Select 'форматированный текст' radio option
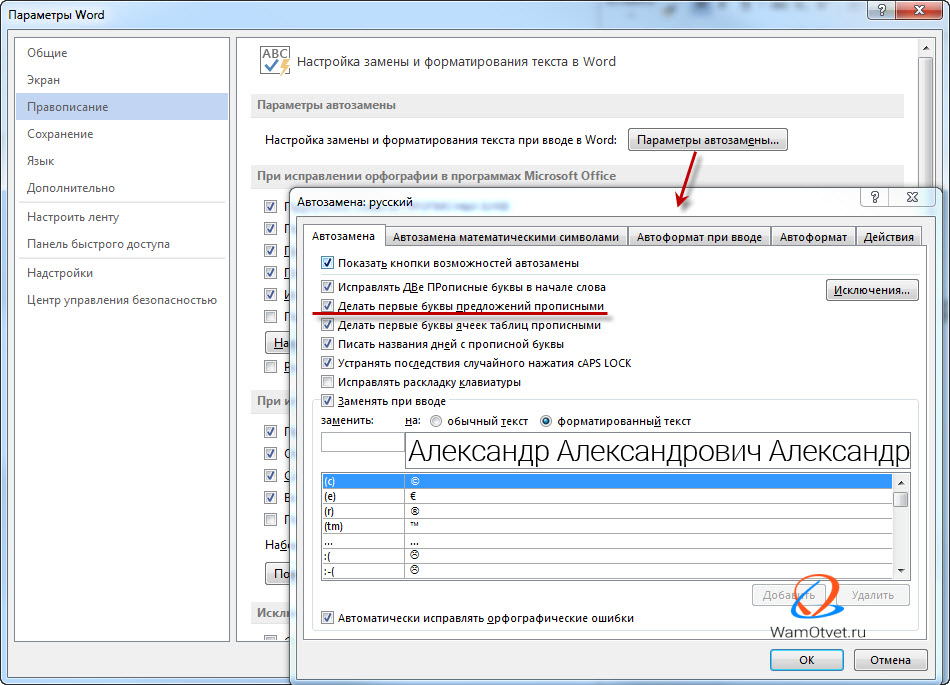This screenshot has height=685, width=950. point(546,421)
